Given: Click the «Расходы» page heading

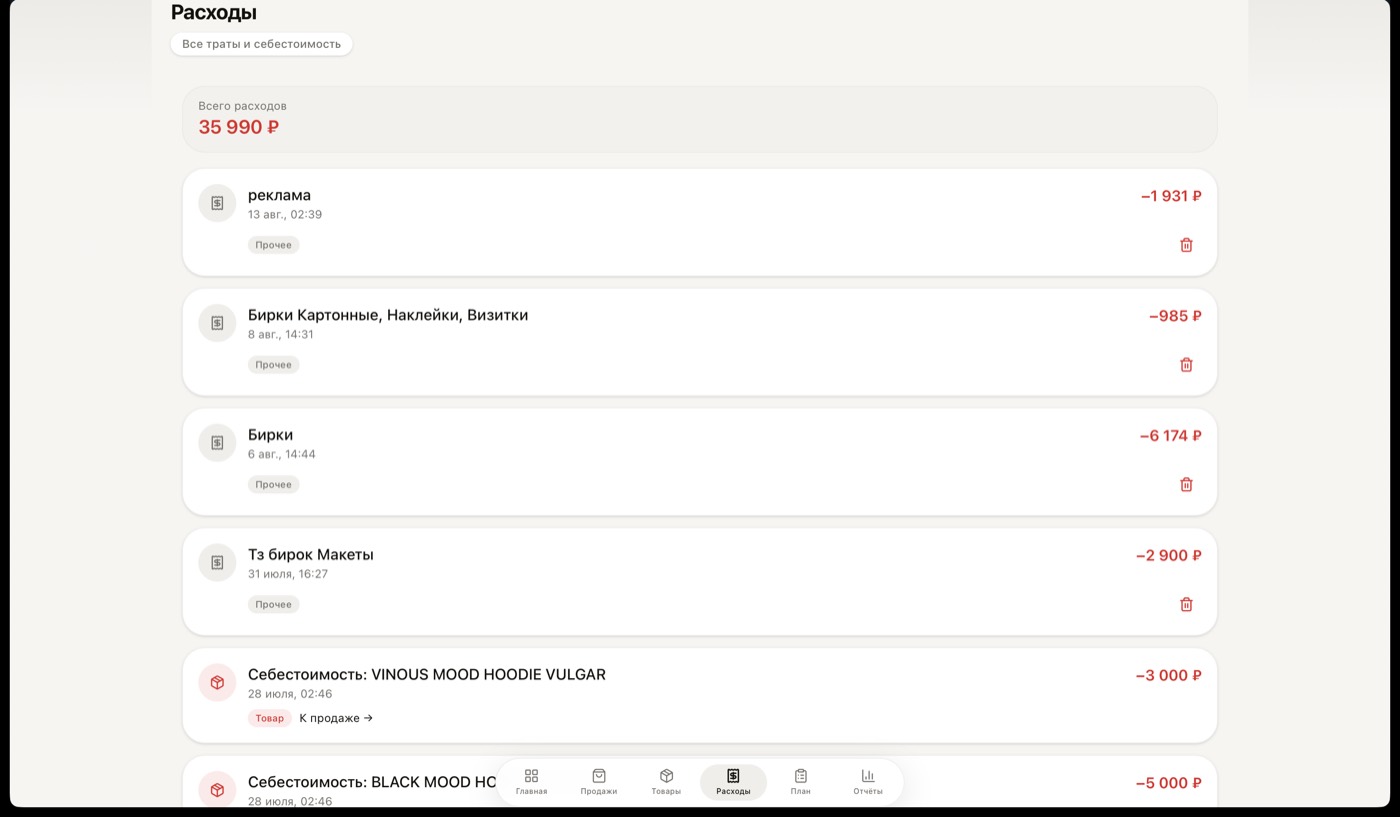Looking at the screenshot, I should [x=214, y=13].
